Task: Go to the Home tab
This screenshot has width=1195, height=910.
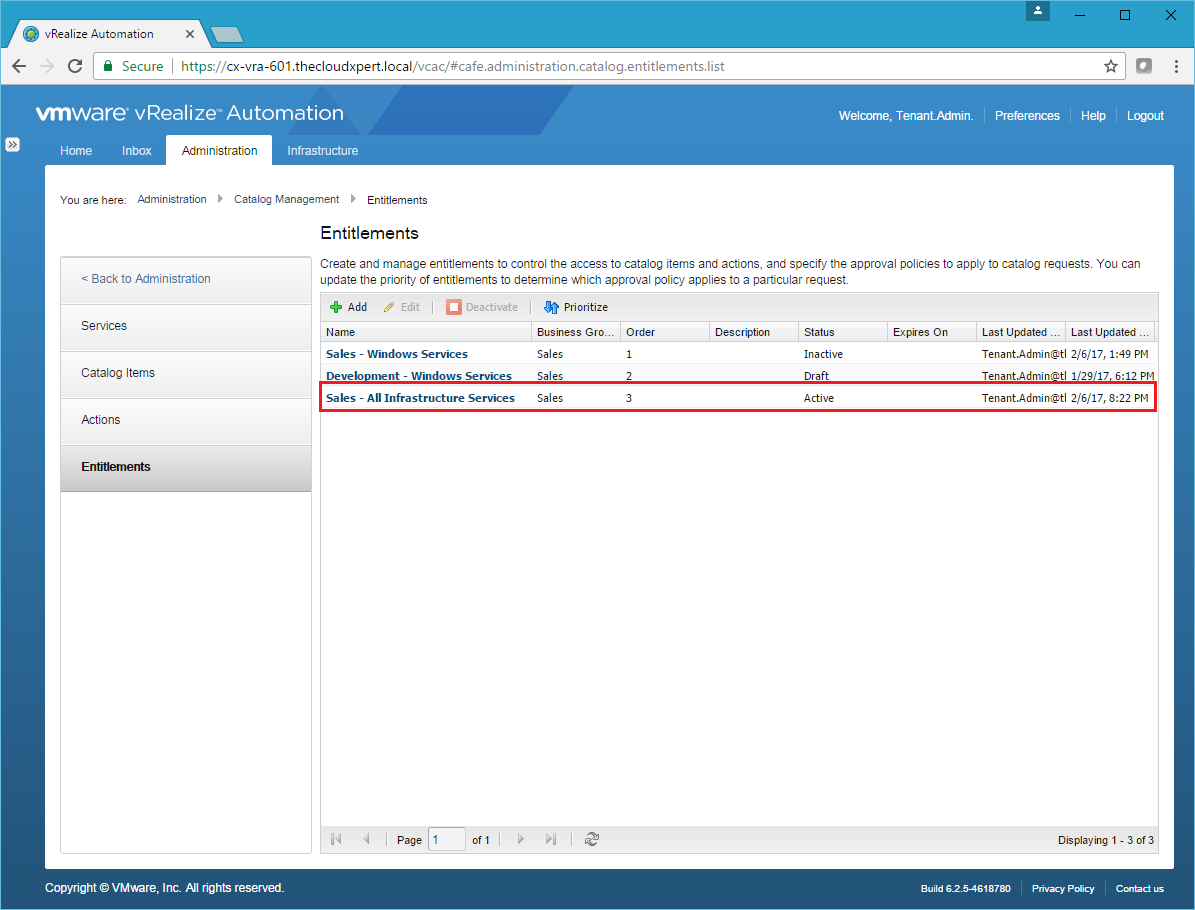Action: point(76,151)
